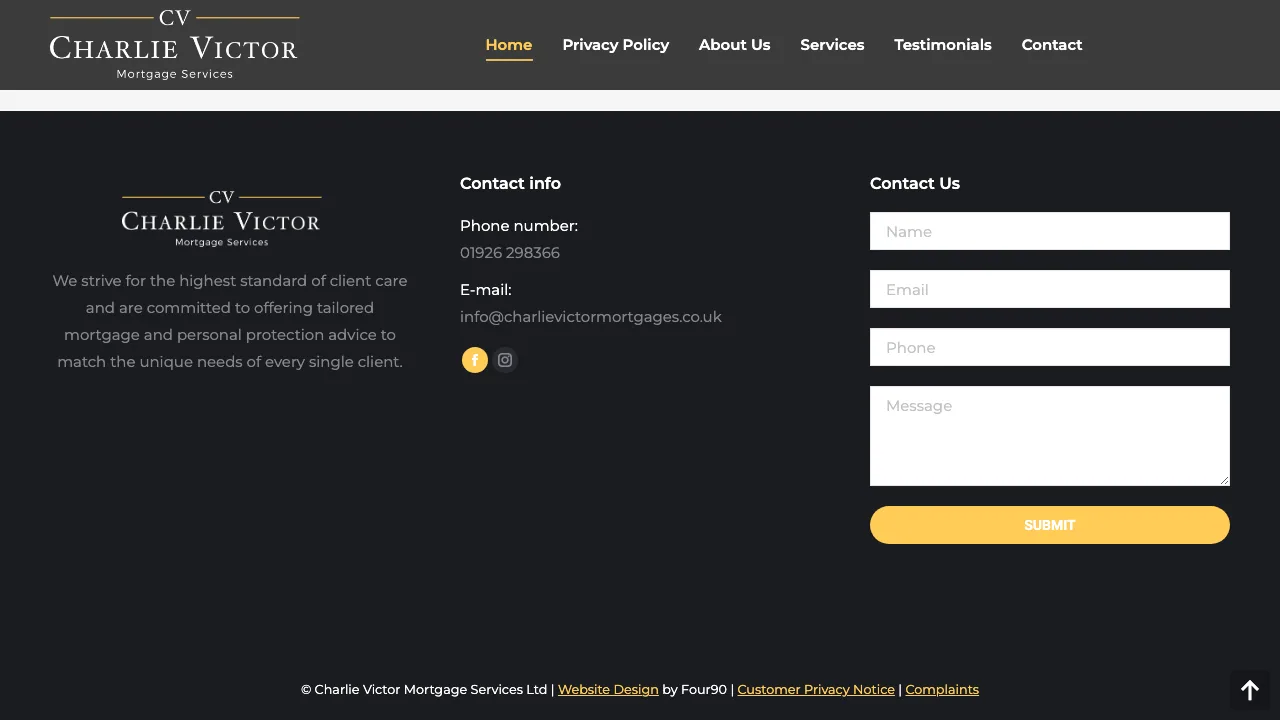Image resolution: width=1280 pixels, height=720 pixels.
Task: Open the Website Design link
Action: coord(608,689)
